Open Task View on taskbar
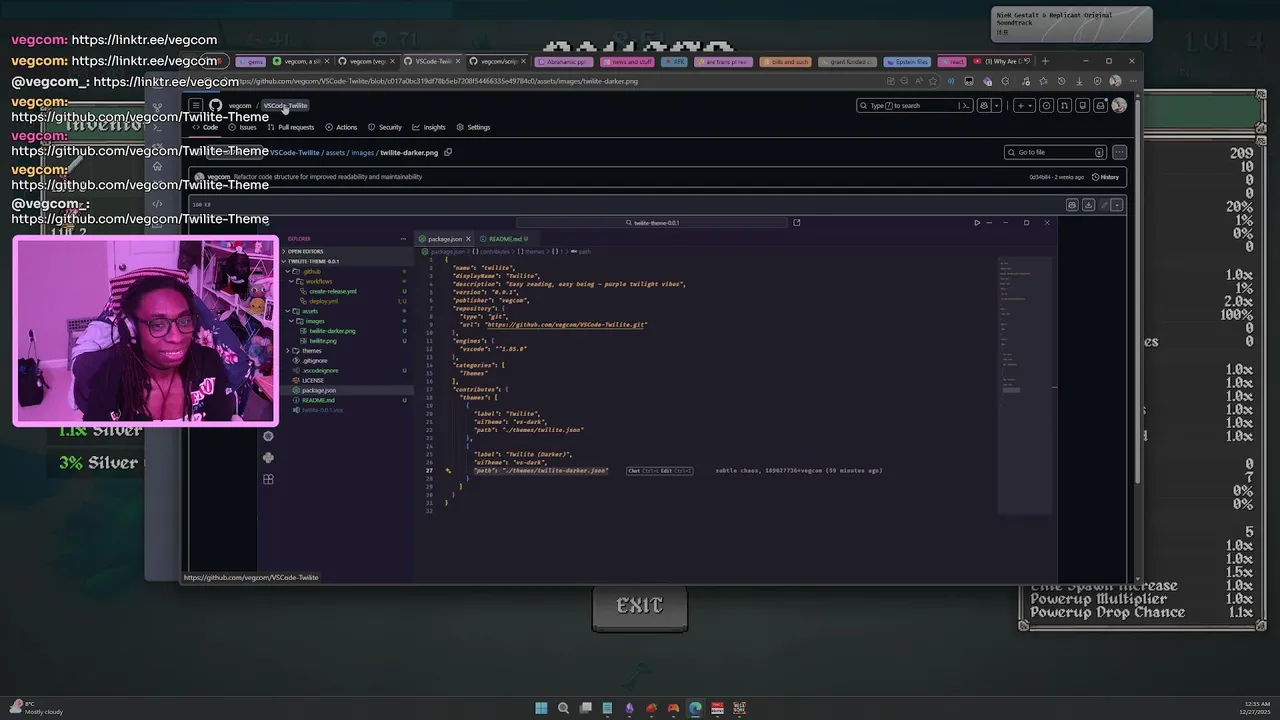 coord(585,708)
